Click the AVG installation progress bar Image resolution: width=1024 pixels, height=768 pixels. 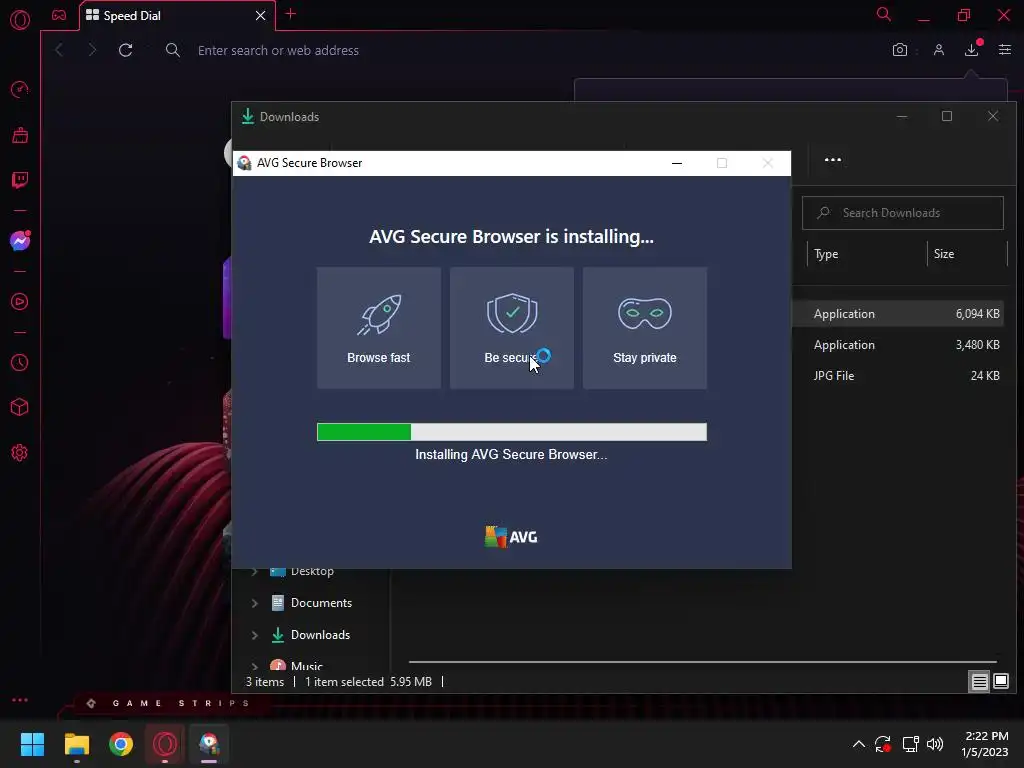(511, 432)
